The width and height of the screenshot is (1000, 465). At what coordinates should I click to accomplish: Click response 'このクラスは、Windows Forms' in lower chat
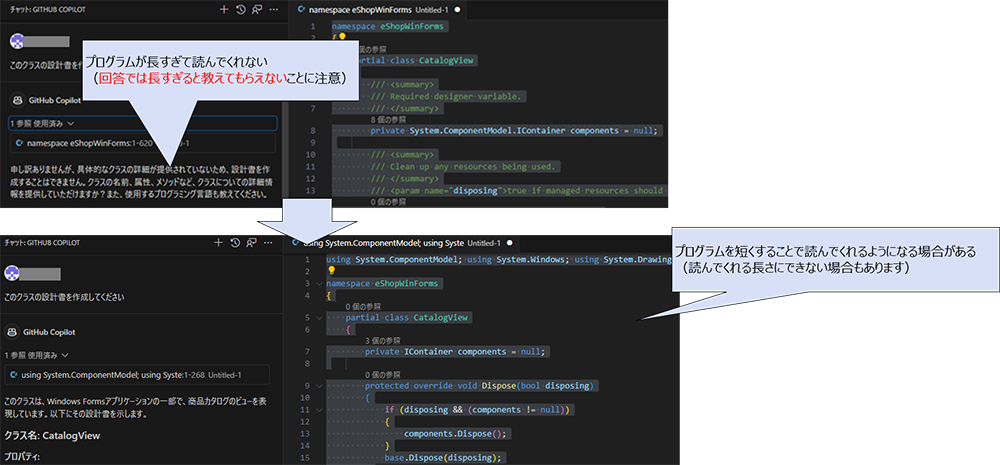point(133,407)
